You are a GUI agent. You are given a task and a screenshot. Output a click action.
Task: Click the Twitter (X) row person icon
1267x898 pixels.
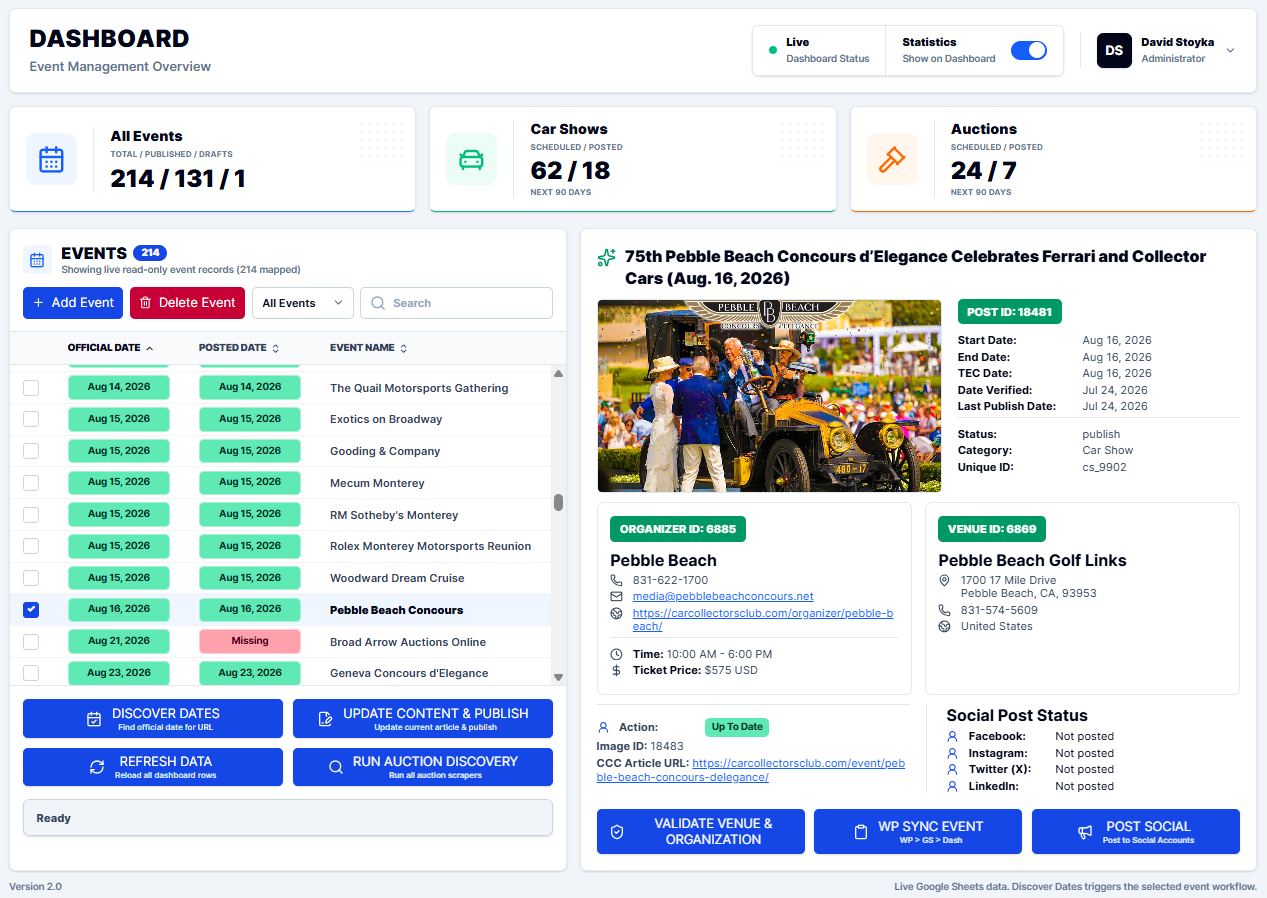pyautogui.click(x=952, y=769)
